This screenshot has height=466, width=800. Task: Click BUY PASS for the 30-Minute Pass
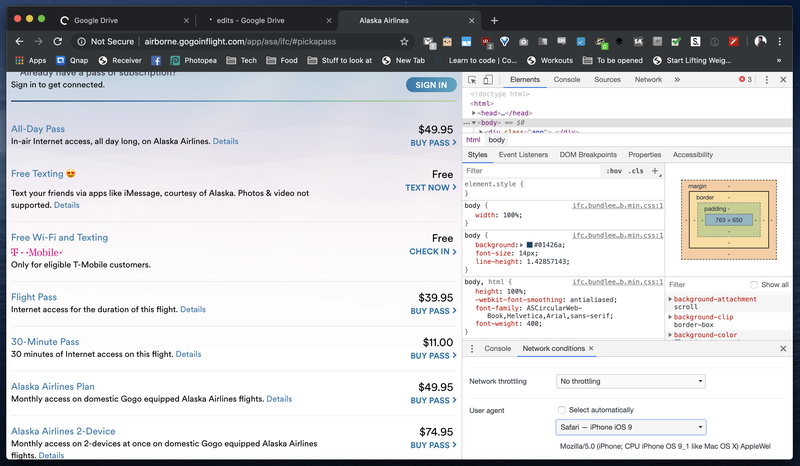tap(433, 356)
